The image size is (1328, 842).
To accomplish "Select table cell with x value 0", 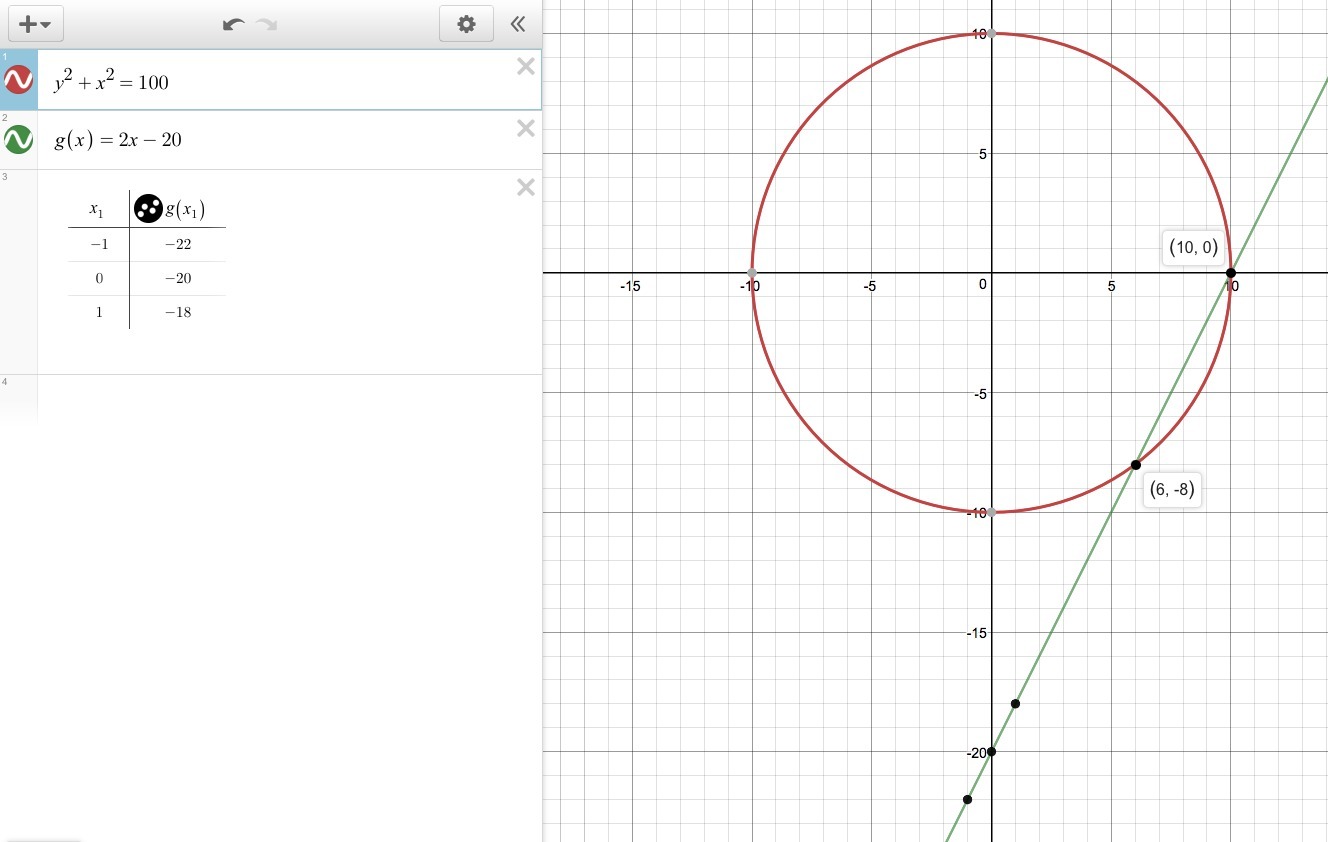I will [x=98, y=278].
